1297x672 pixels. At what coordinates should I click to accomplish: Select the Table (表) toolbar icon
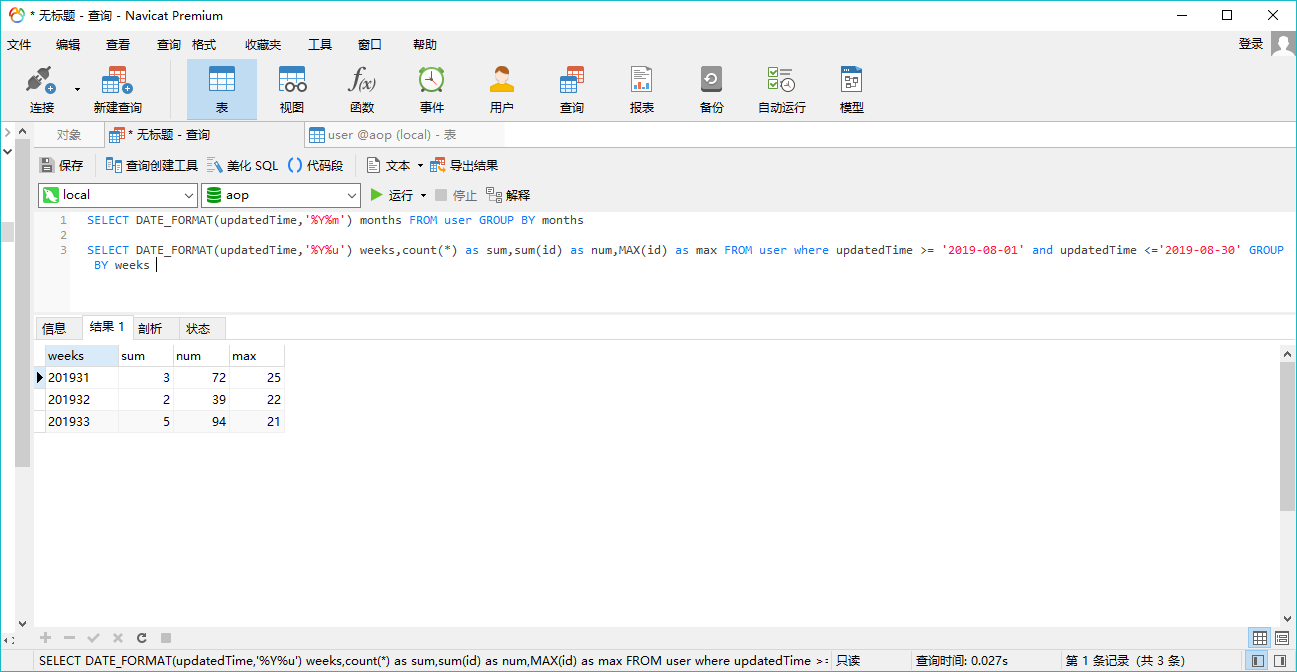click(222, 89)
